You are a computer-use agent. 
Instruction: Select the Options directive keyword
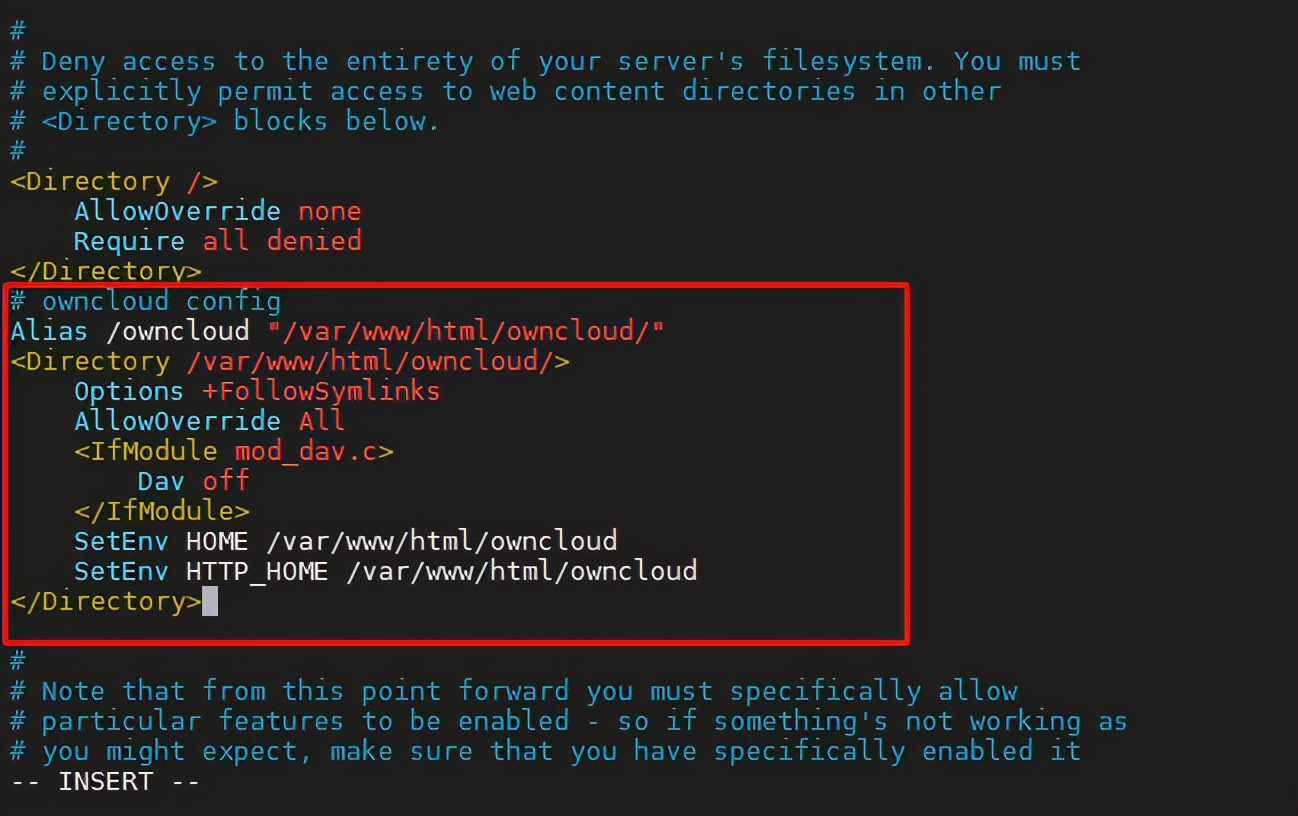pos(129,391)
